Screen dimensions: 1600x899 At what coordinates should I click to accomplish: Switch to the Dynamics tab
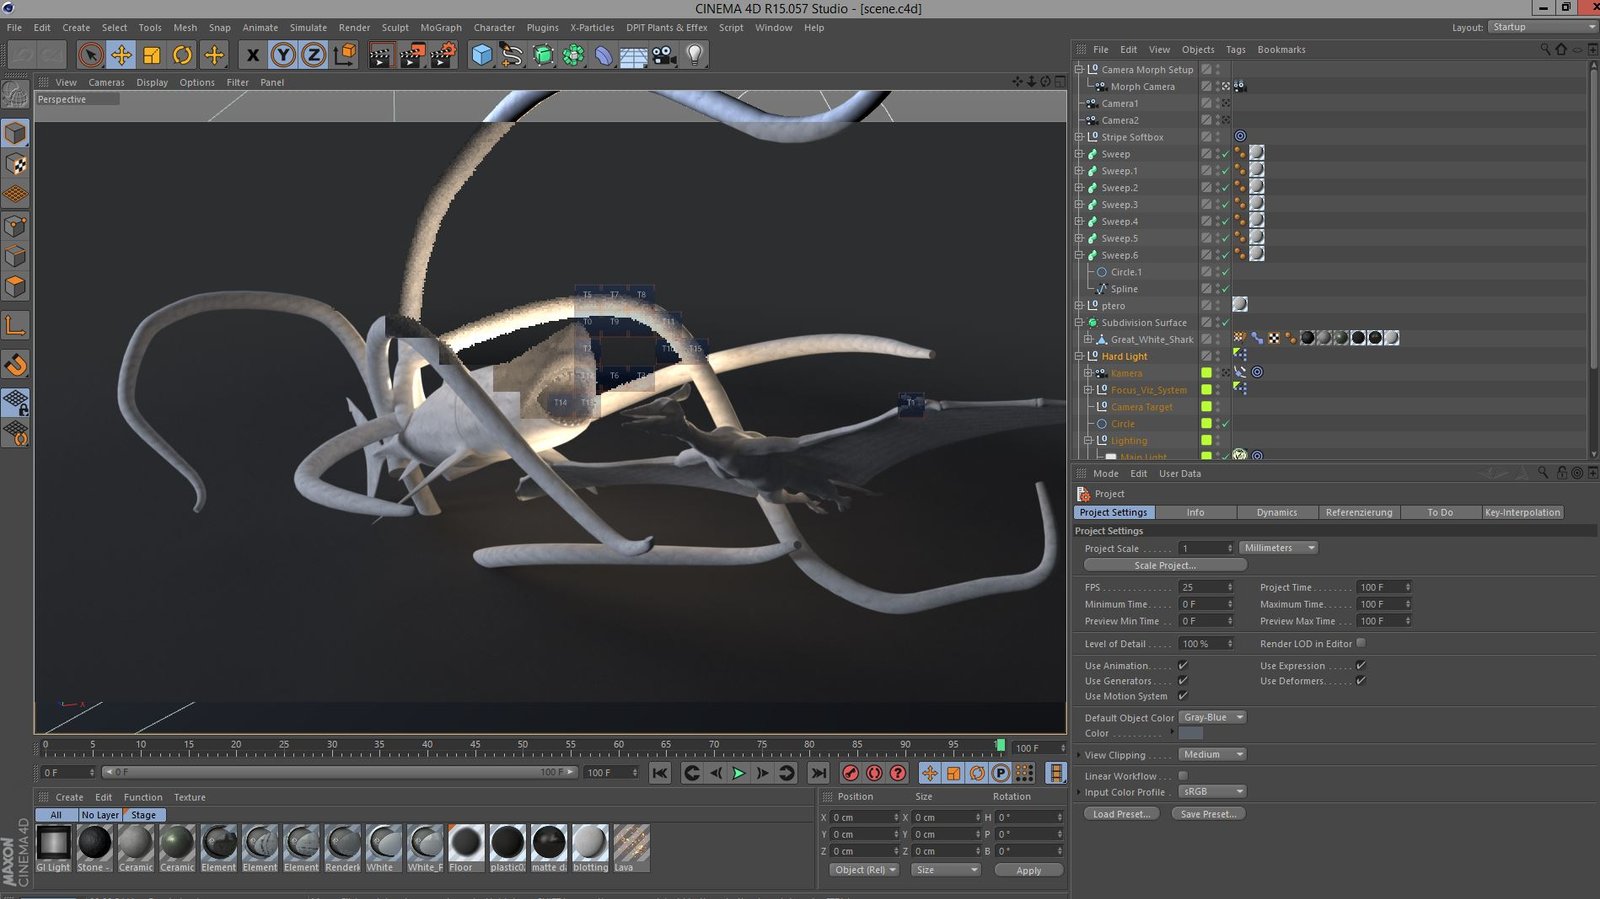(x=1276, y=512)
